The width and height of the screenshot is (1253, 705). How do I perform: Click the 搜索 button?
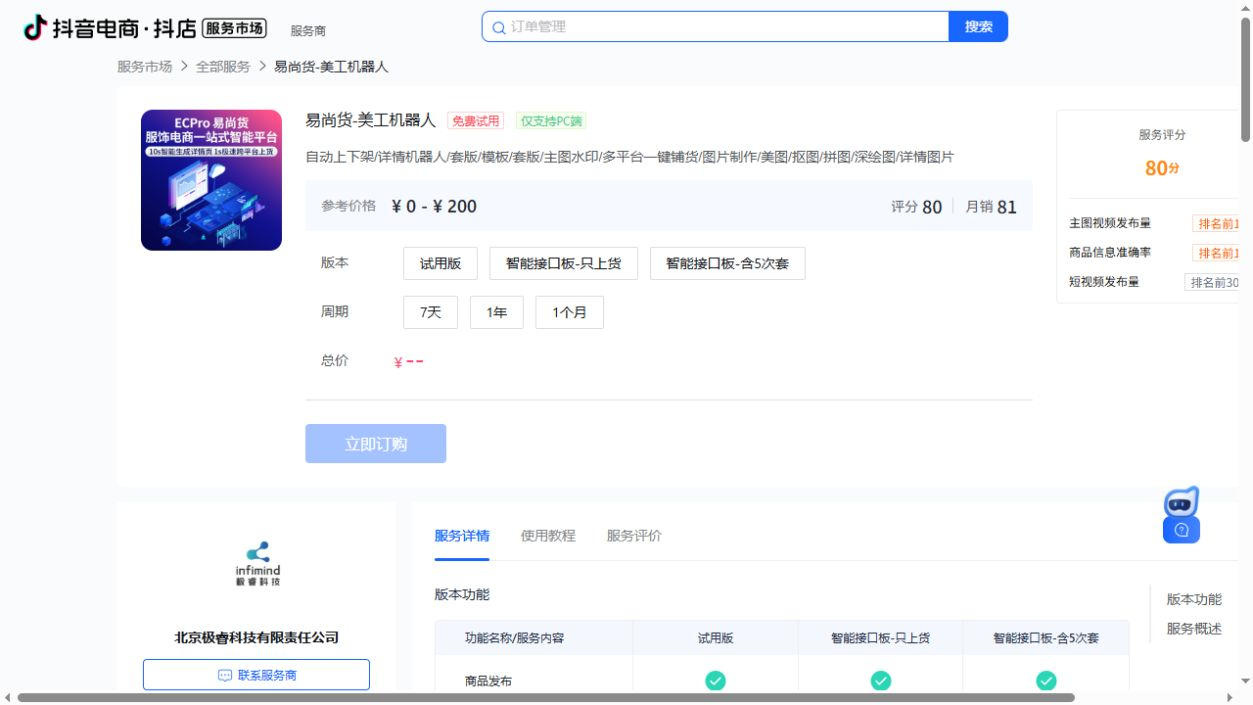[x=978, y=27]
